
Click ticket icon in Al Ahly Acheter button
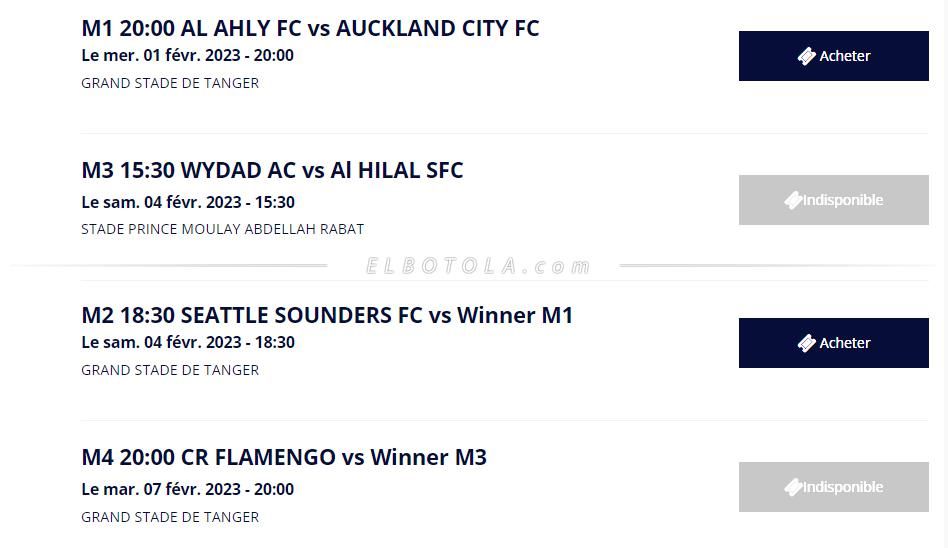coord(806,56)
